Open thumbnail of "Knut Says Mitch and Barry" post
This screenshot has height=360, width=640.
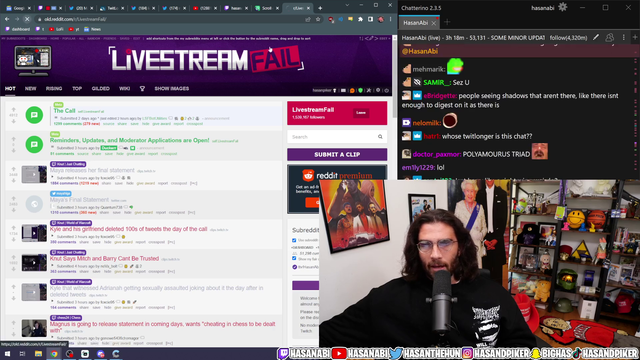click(x=34, y=263)
